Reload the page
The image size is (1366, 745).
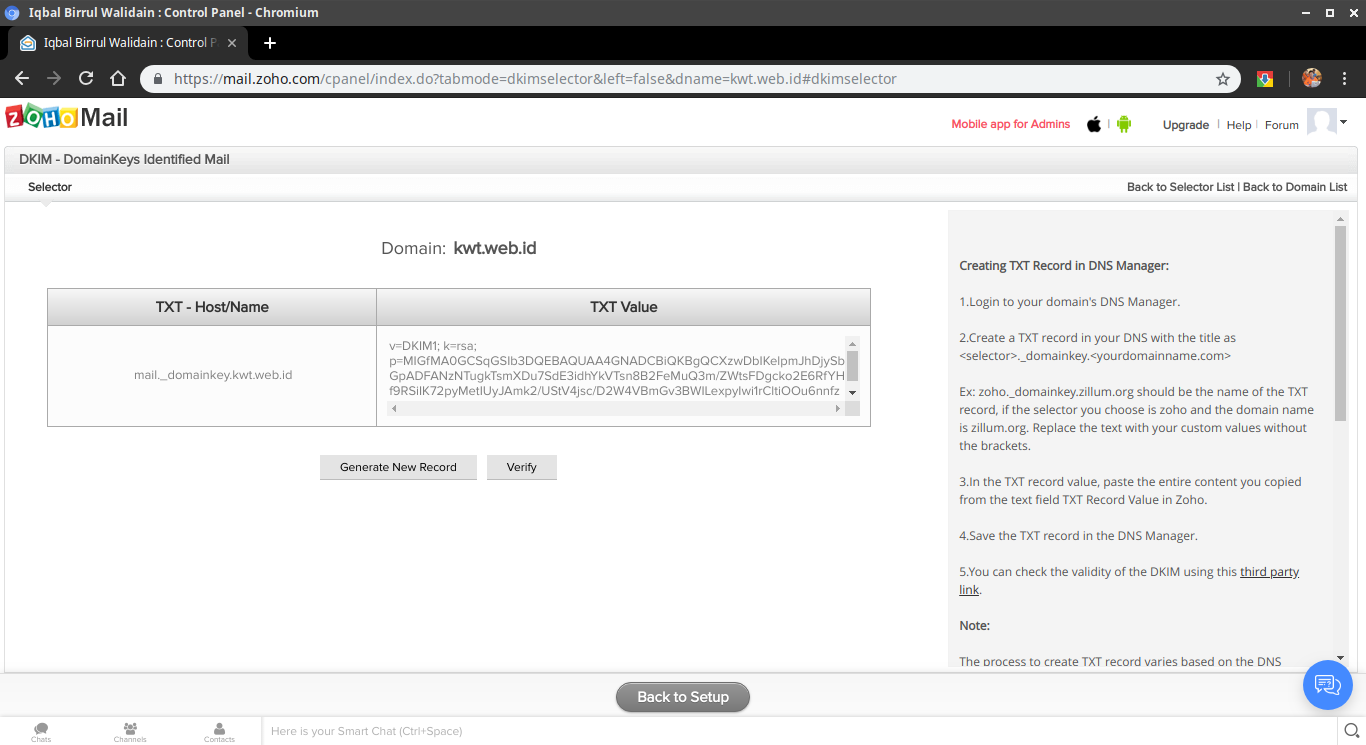click(86, 79)
